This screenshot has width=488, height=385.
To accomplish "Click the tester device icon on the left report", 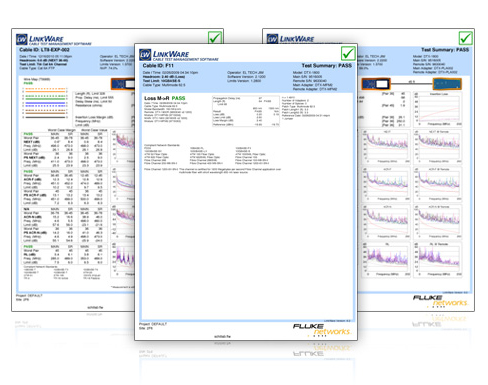I will pos(123,84).
